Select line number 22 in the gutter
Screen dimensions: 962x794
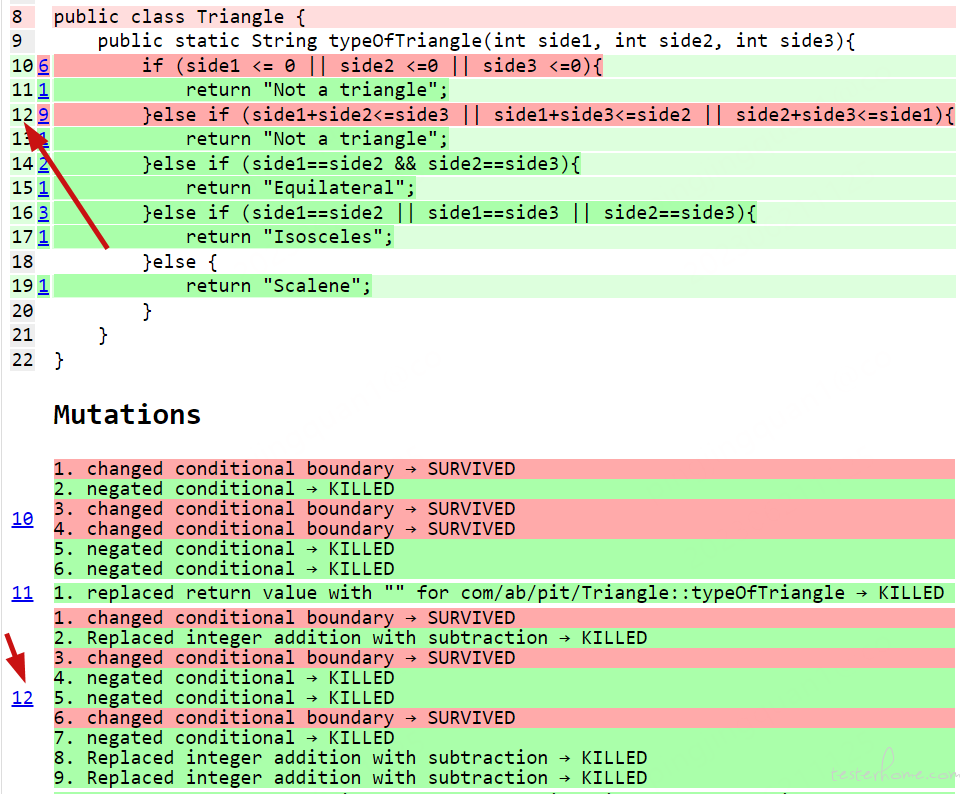point(23,360)
